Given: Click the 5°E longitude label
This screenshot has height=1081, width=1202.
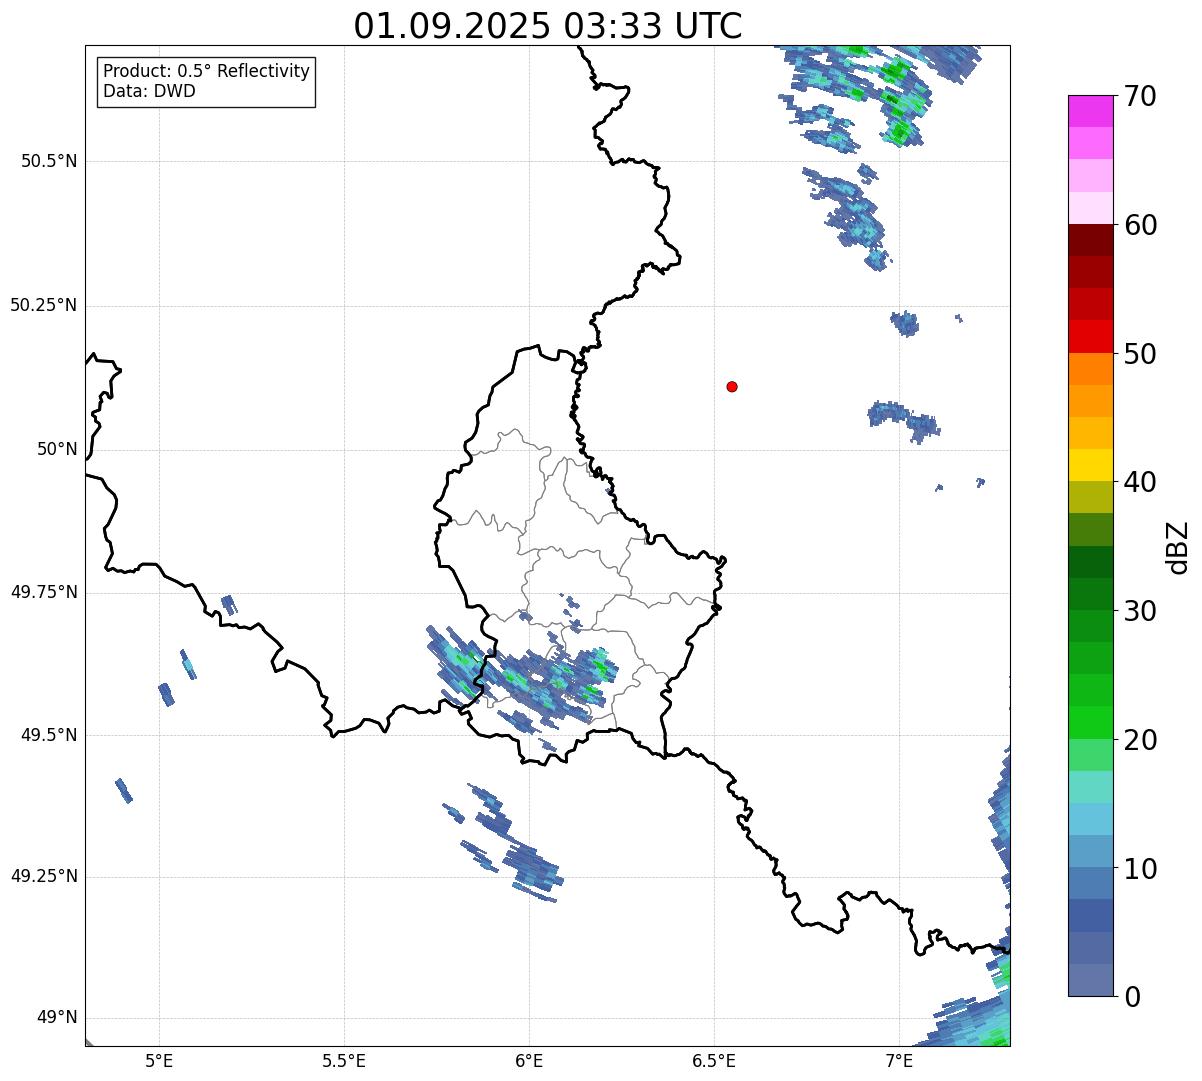Looking at the screenshot, I should coord(159,1061).
